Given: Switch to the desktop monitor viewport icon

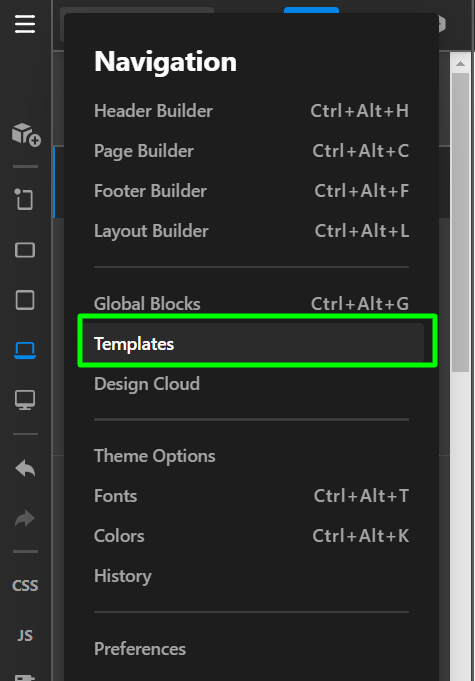Looking at the screenshot, I should tap(25, 400).
